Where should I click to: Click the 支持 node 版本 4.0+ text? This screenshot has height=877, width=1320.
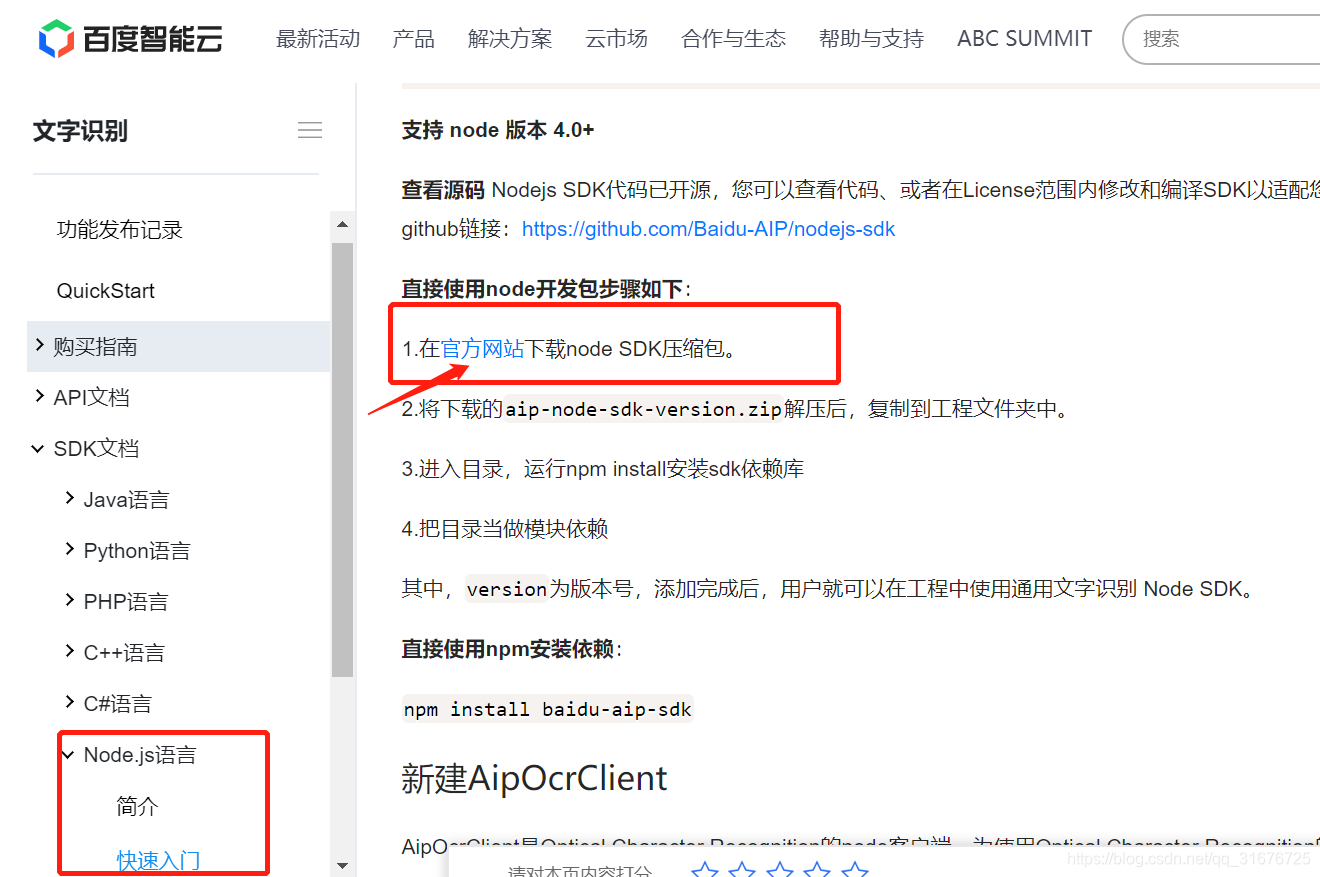[x=498, y=130]
